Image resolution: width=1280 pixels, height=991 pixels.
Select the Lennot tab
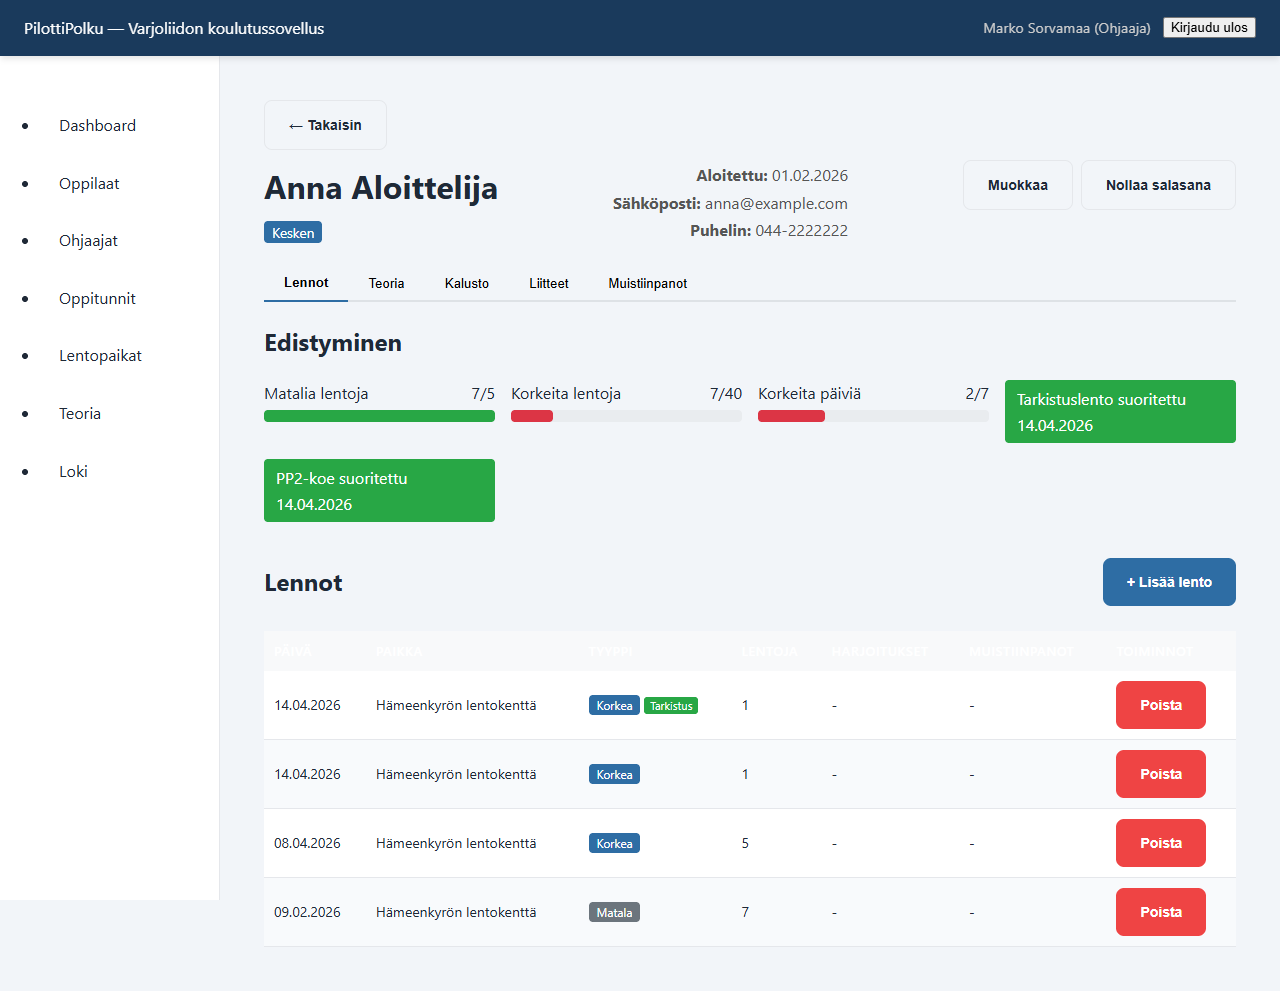pos(306,283)
